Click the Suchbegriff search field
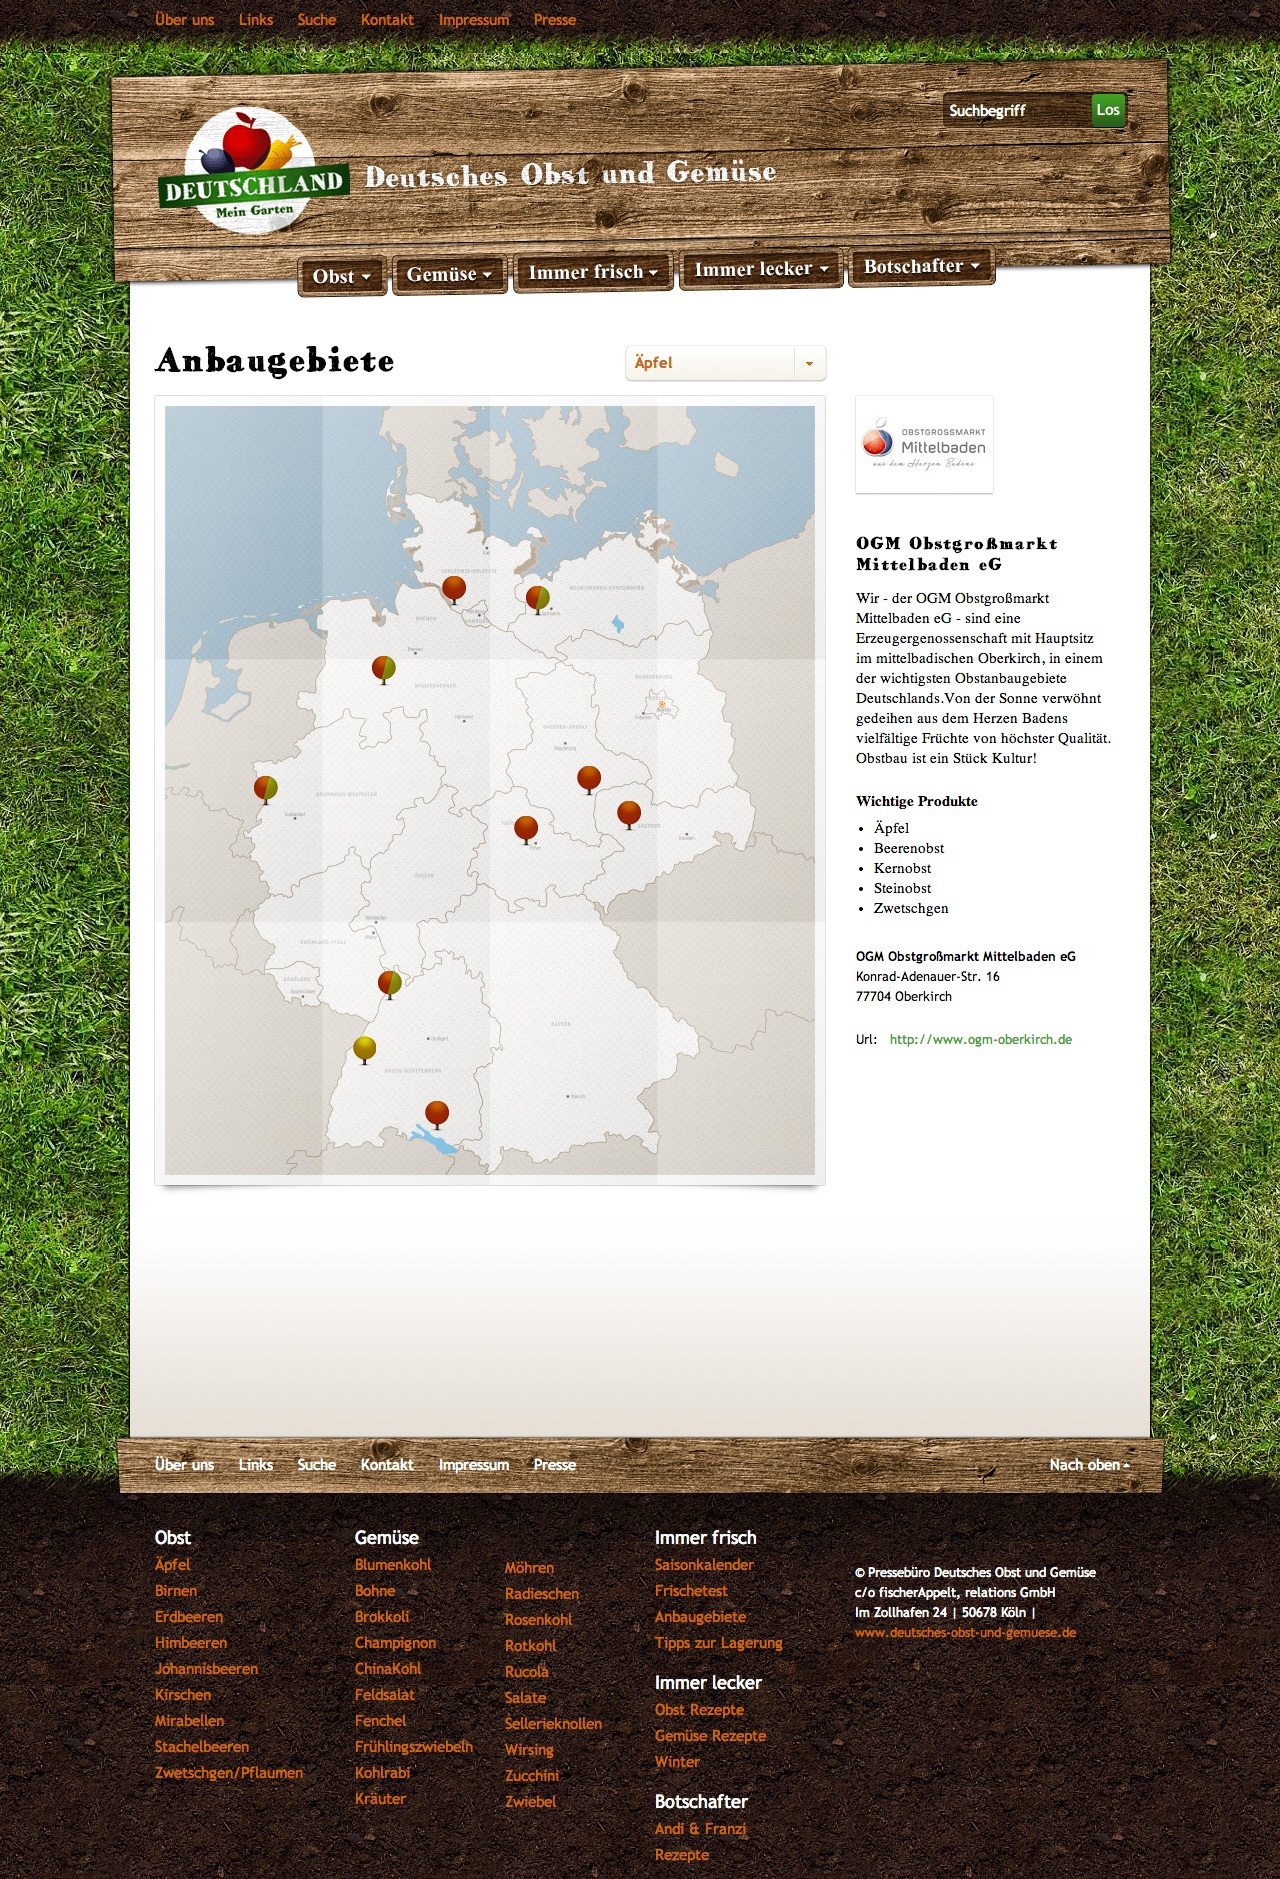 tap(1016, 110)
